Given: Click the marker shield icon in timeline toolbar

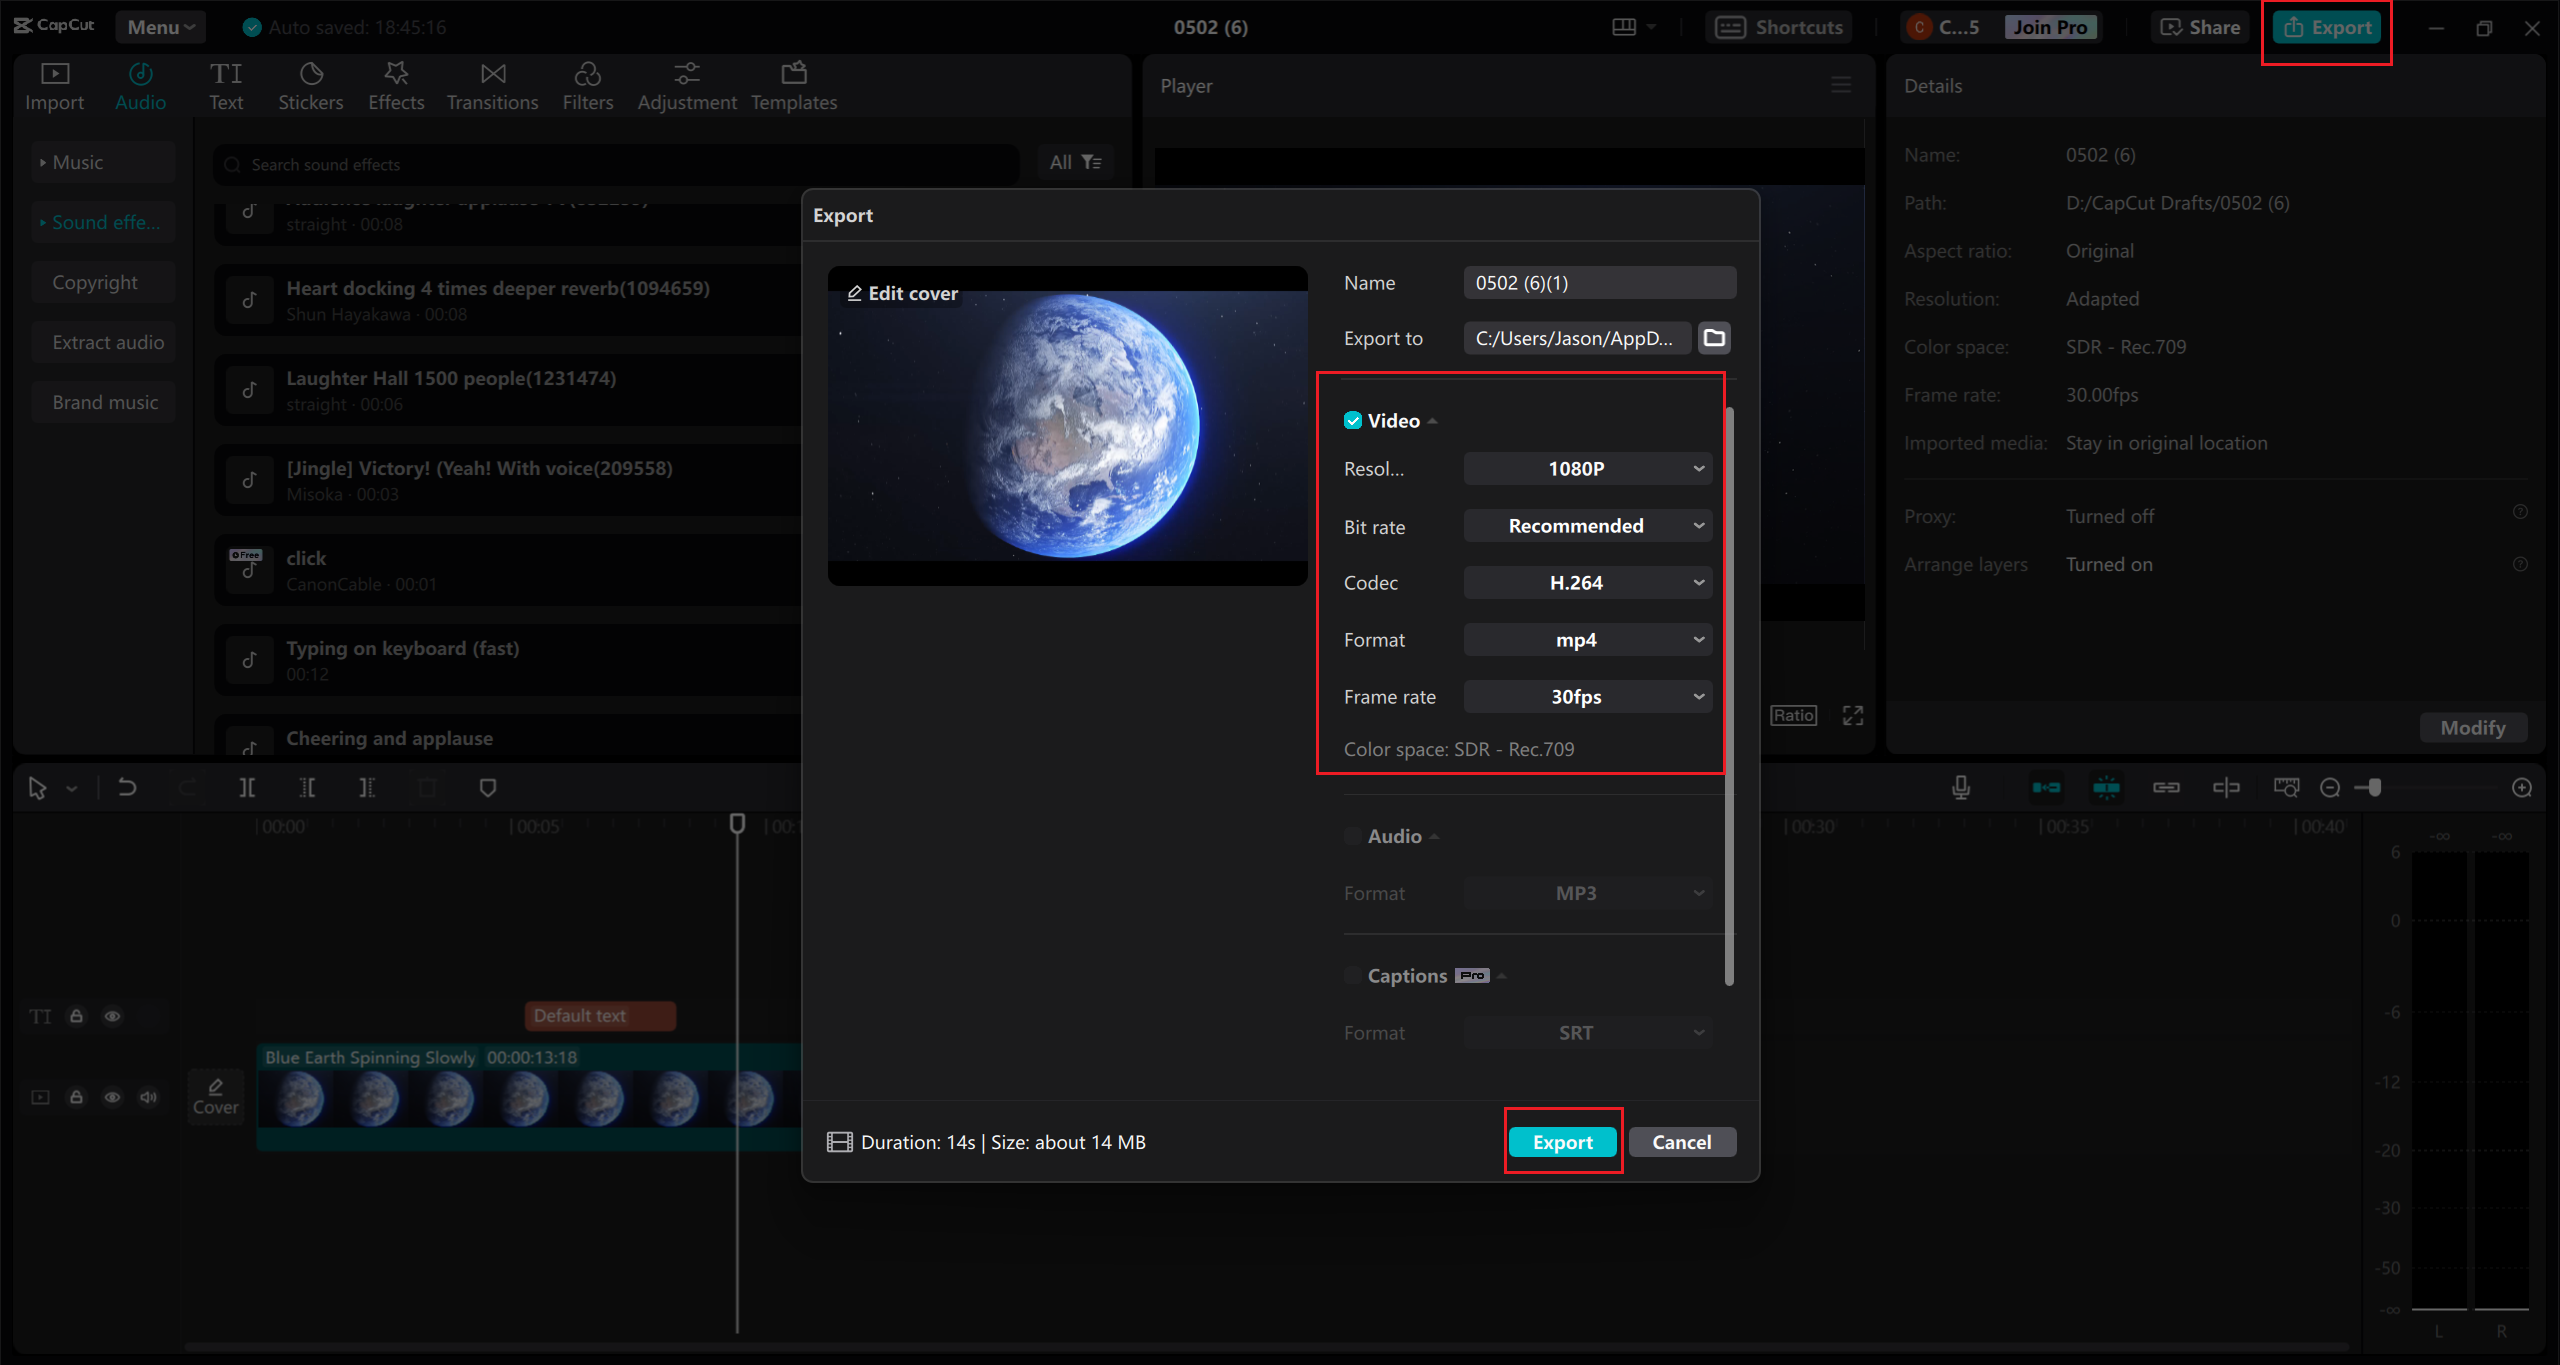Looking at the screenshot, I should pyautogui.click(x=488, y=788).
